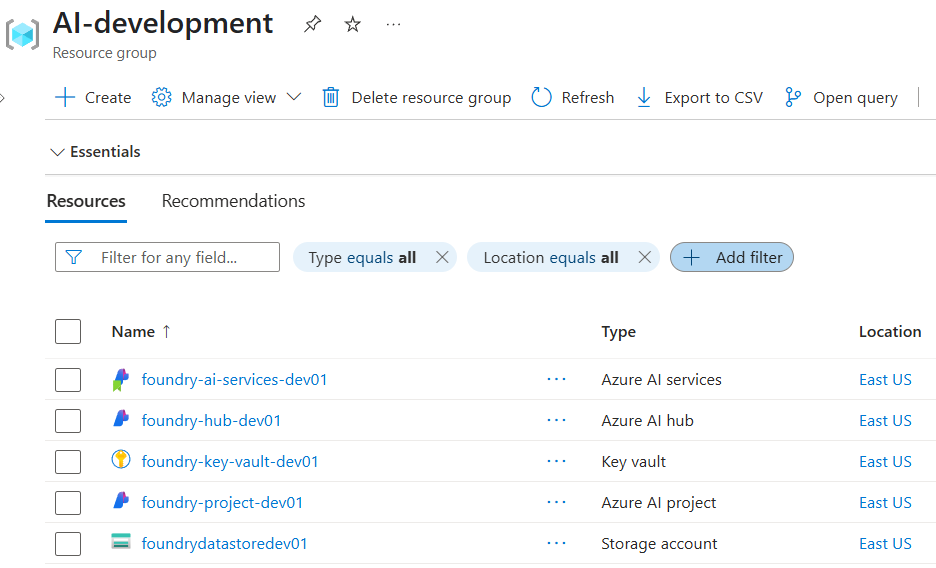Open the foundry-project-dev01 resource link
This screenshot has width=936, height=568.
point(222,503)
